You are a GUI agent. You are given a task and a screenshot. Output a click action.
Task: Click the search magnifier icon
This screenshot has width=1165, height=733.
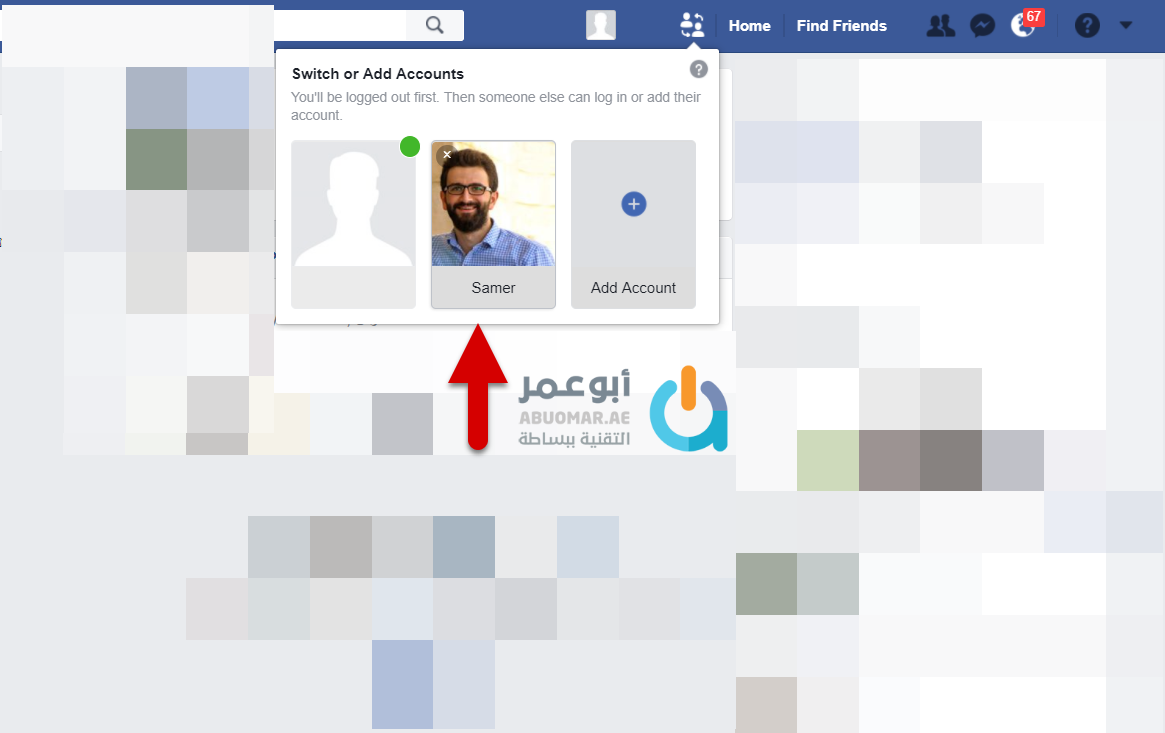(x=435, y=25)
